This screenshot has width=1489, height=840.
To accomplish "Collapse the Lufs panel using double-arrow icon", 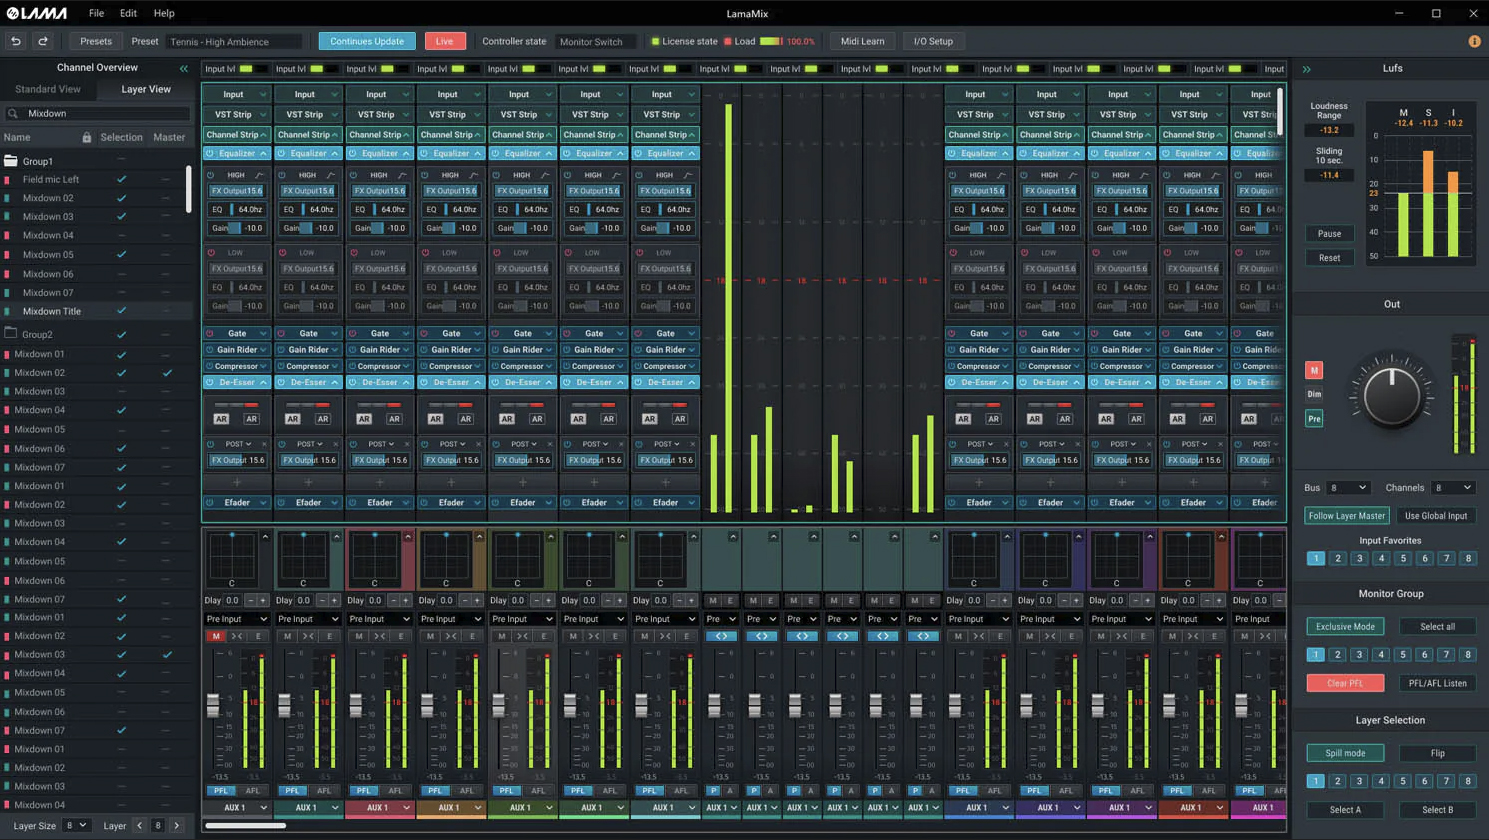I will [1306, 69].
